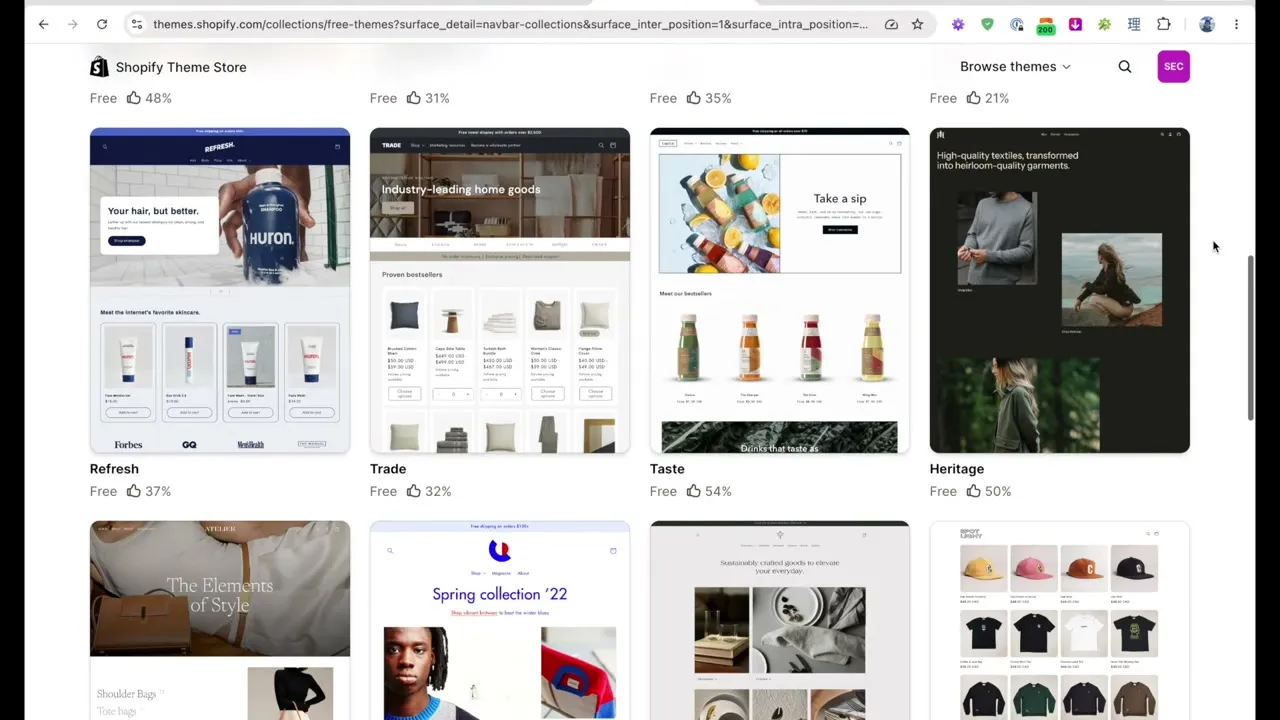Click the browser back arrow

(43, 24)
